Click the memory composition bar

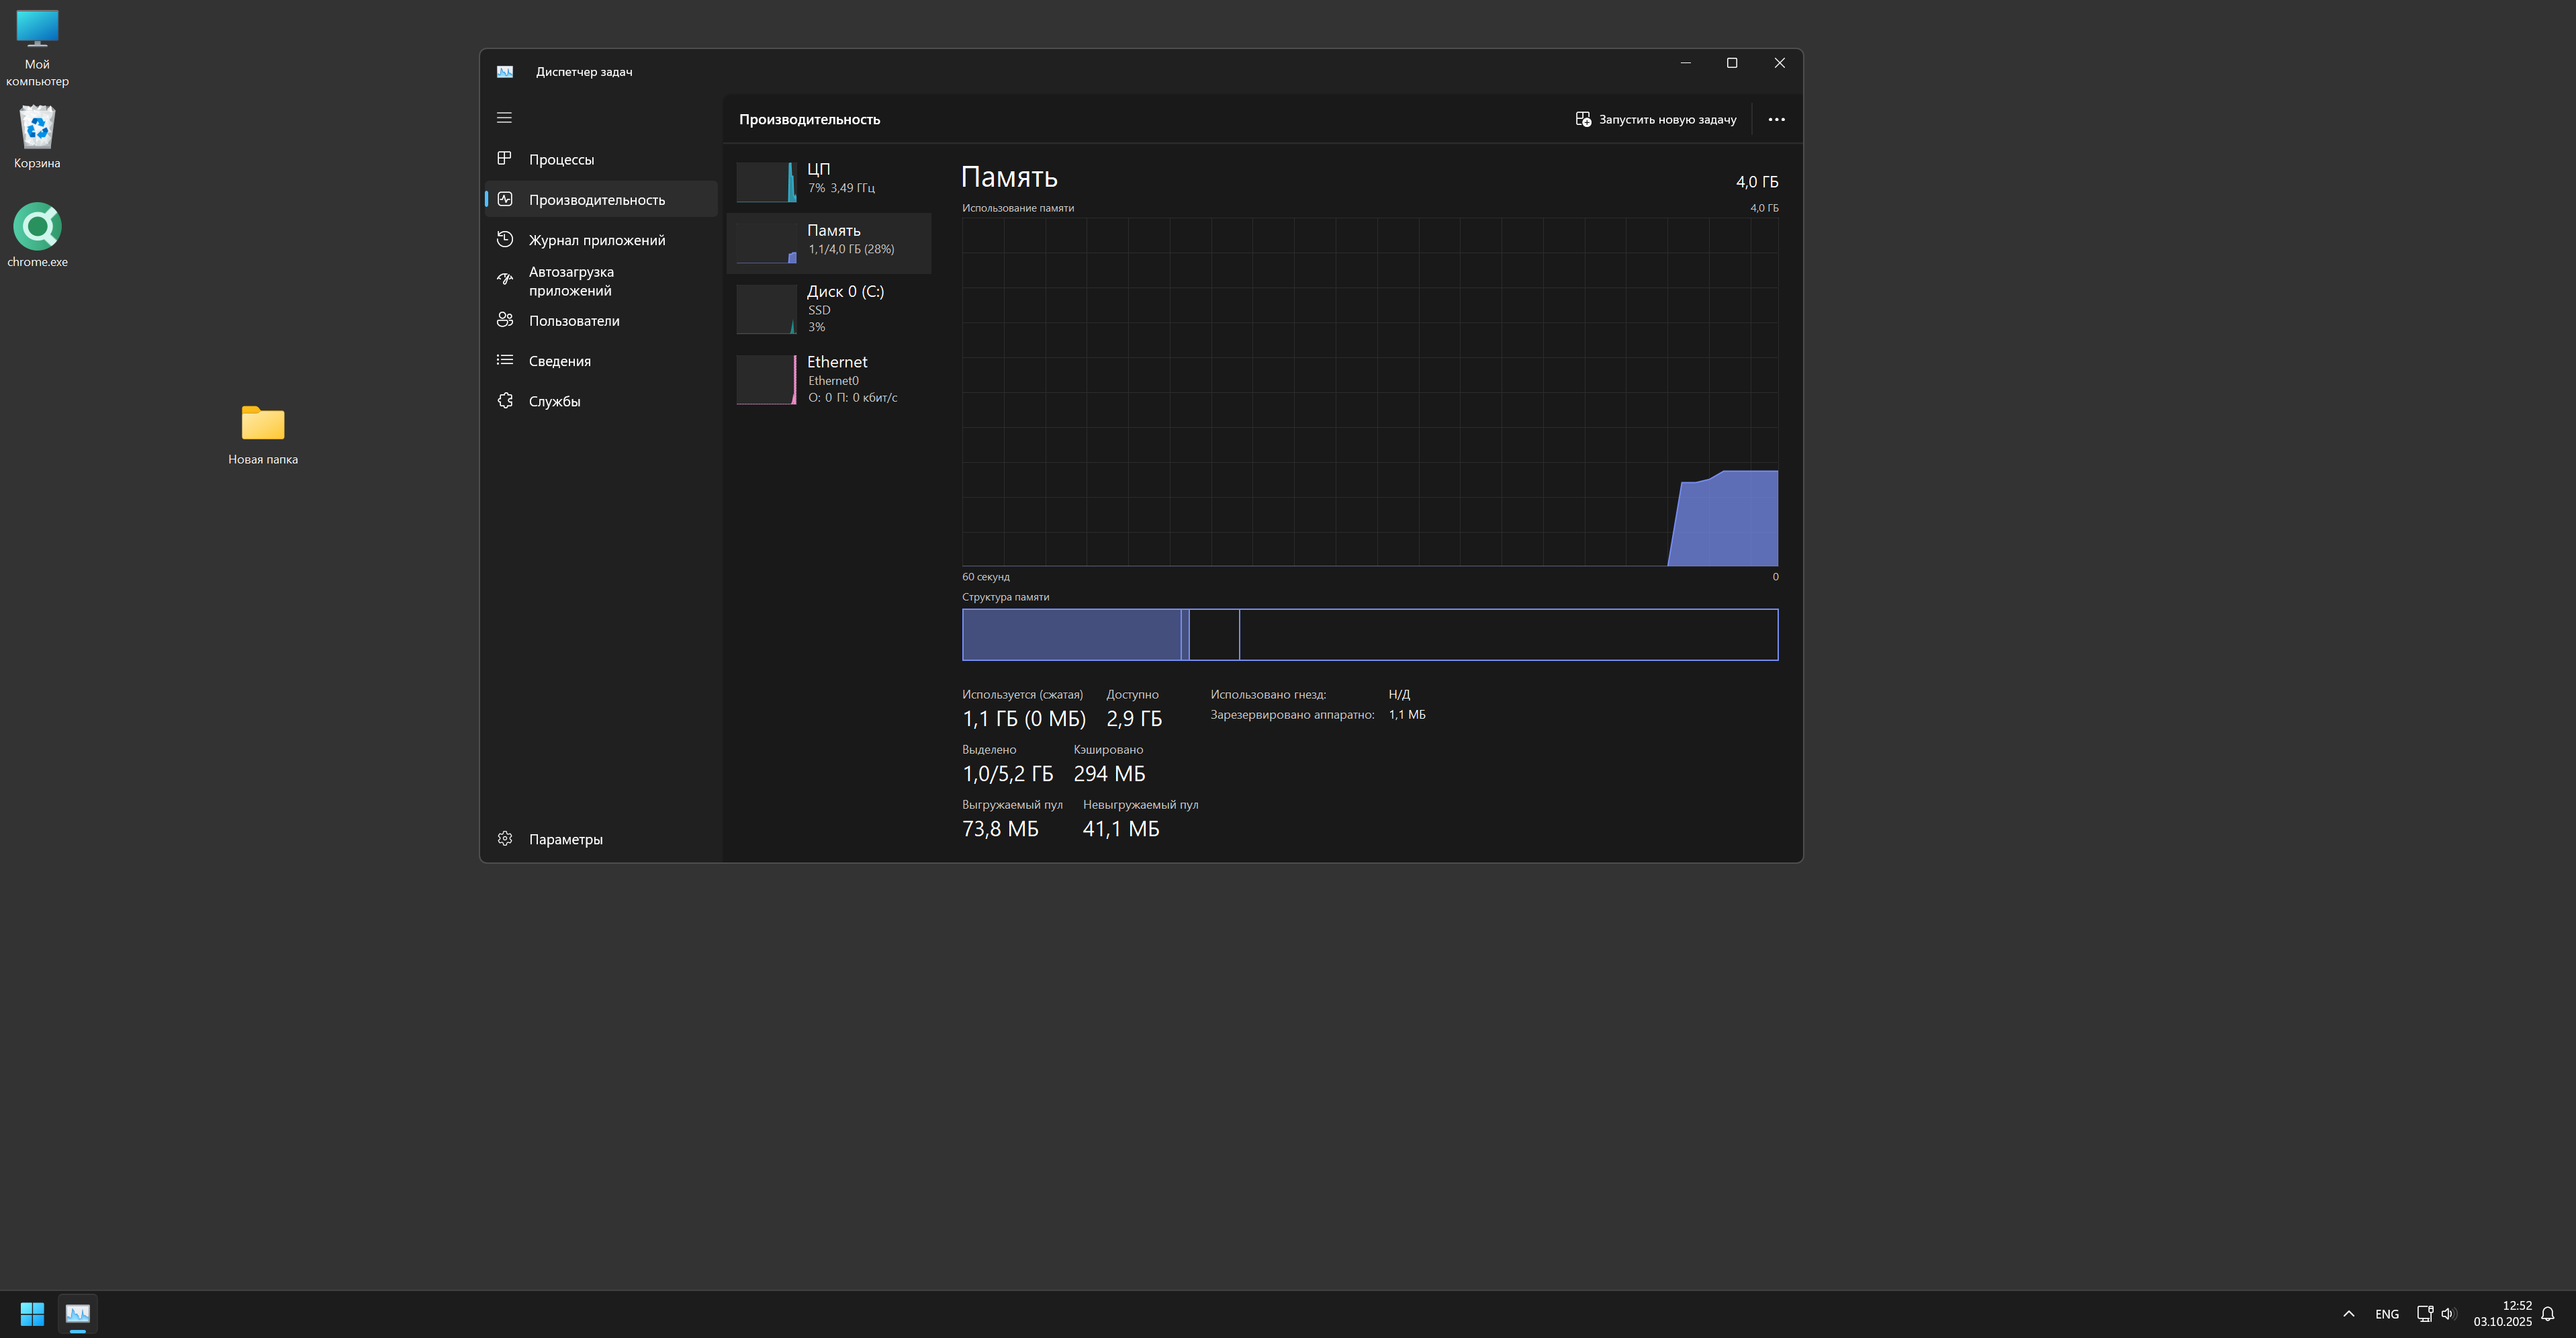pyautogui.click(x=1369, y=635)
